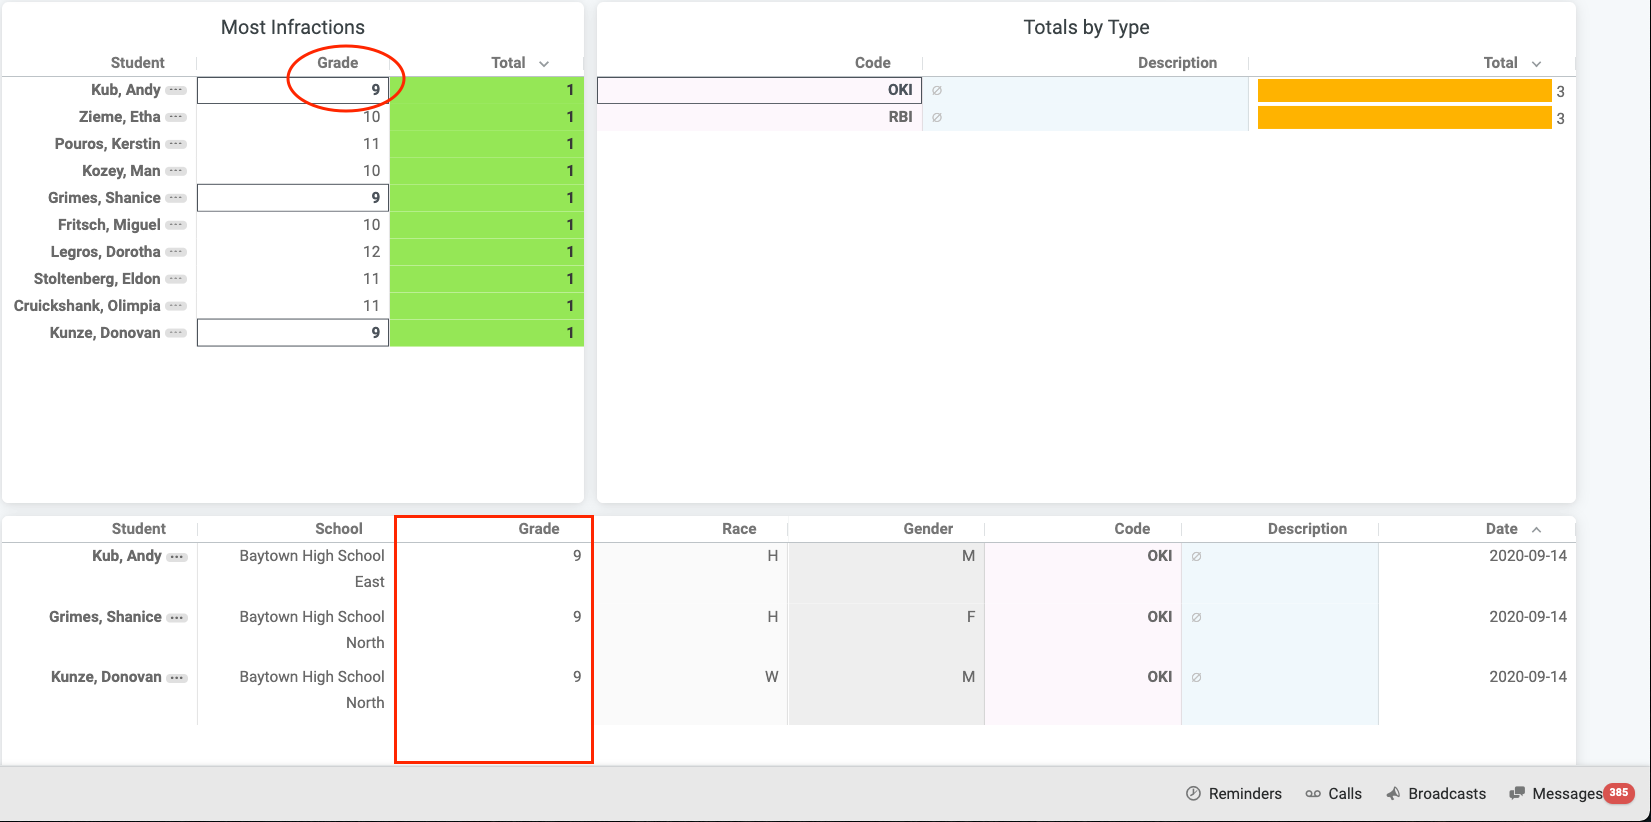Open the ellipsis menu beside Cruickshank, Olimpia
The height and width of the screenshot is (822, 1651).
[176, 306]
